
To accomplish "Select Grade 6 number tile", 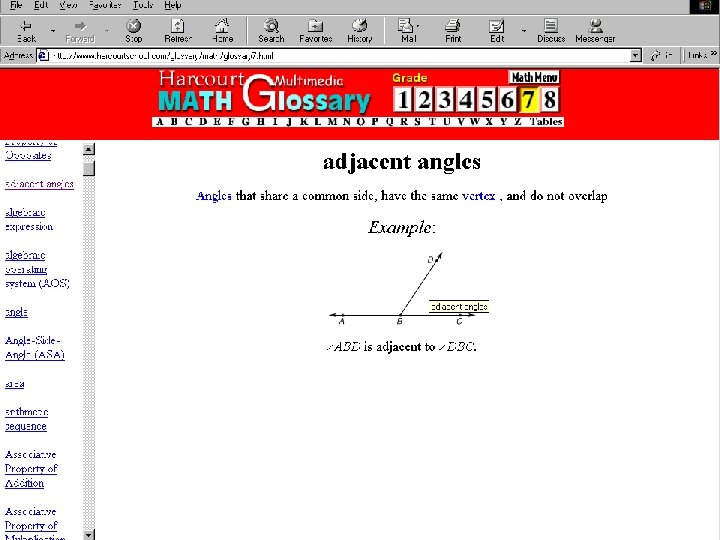I will (507, 100).
